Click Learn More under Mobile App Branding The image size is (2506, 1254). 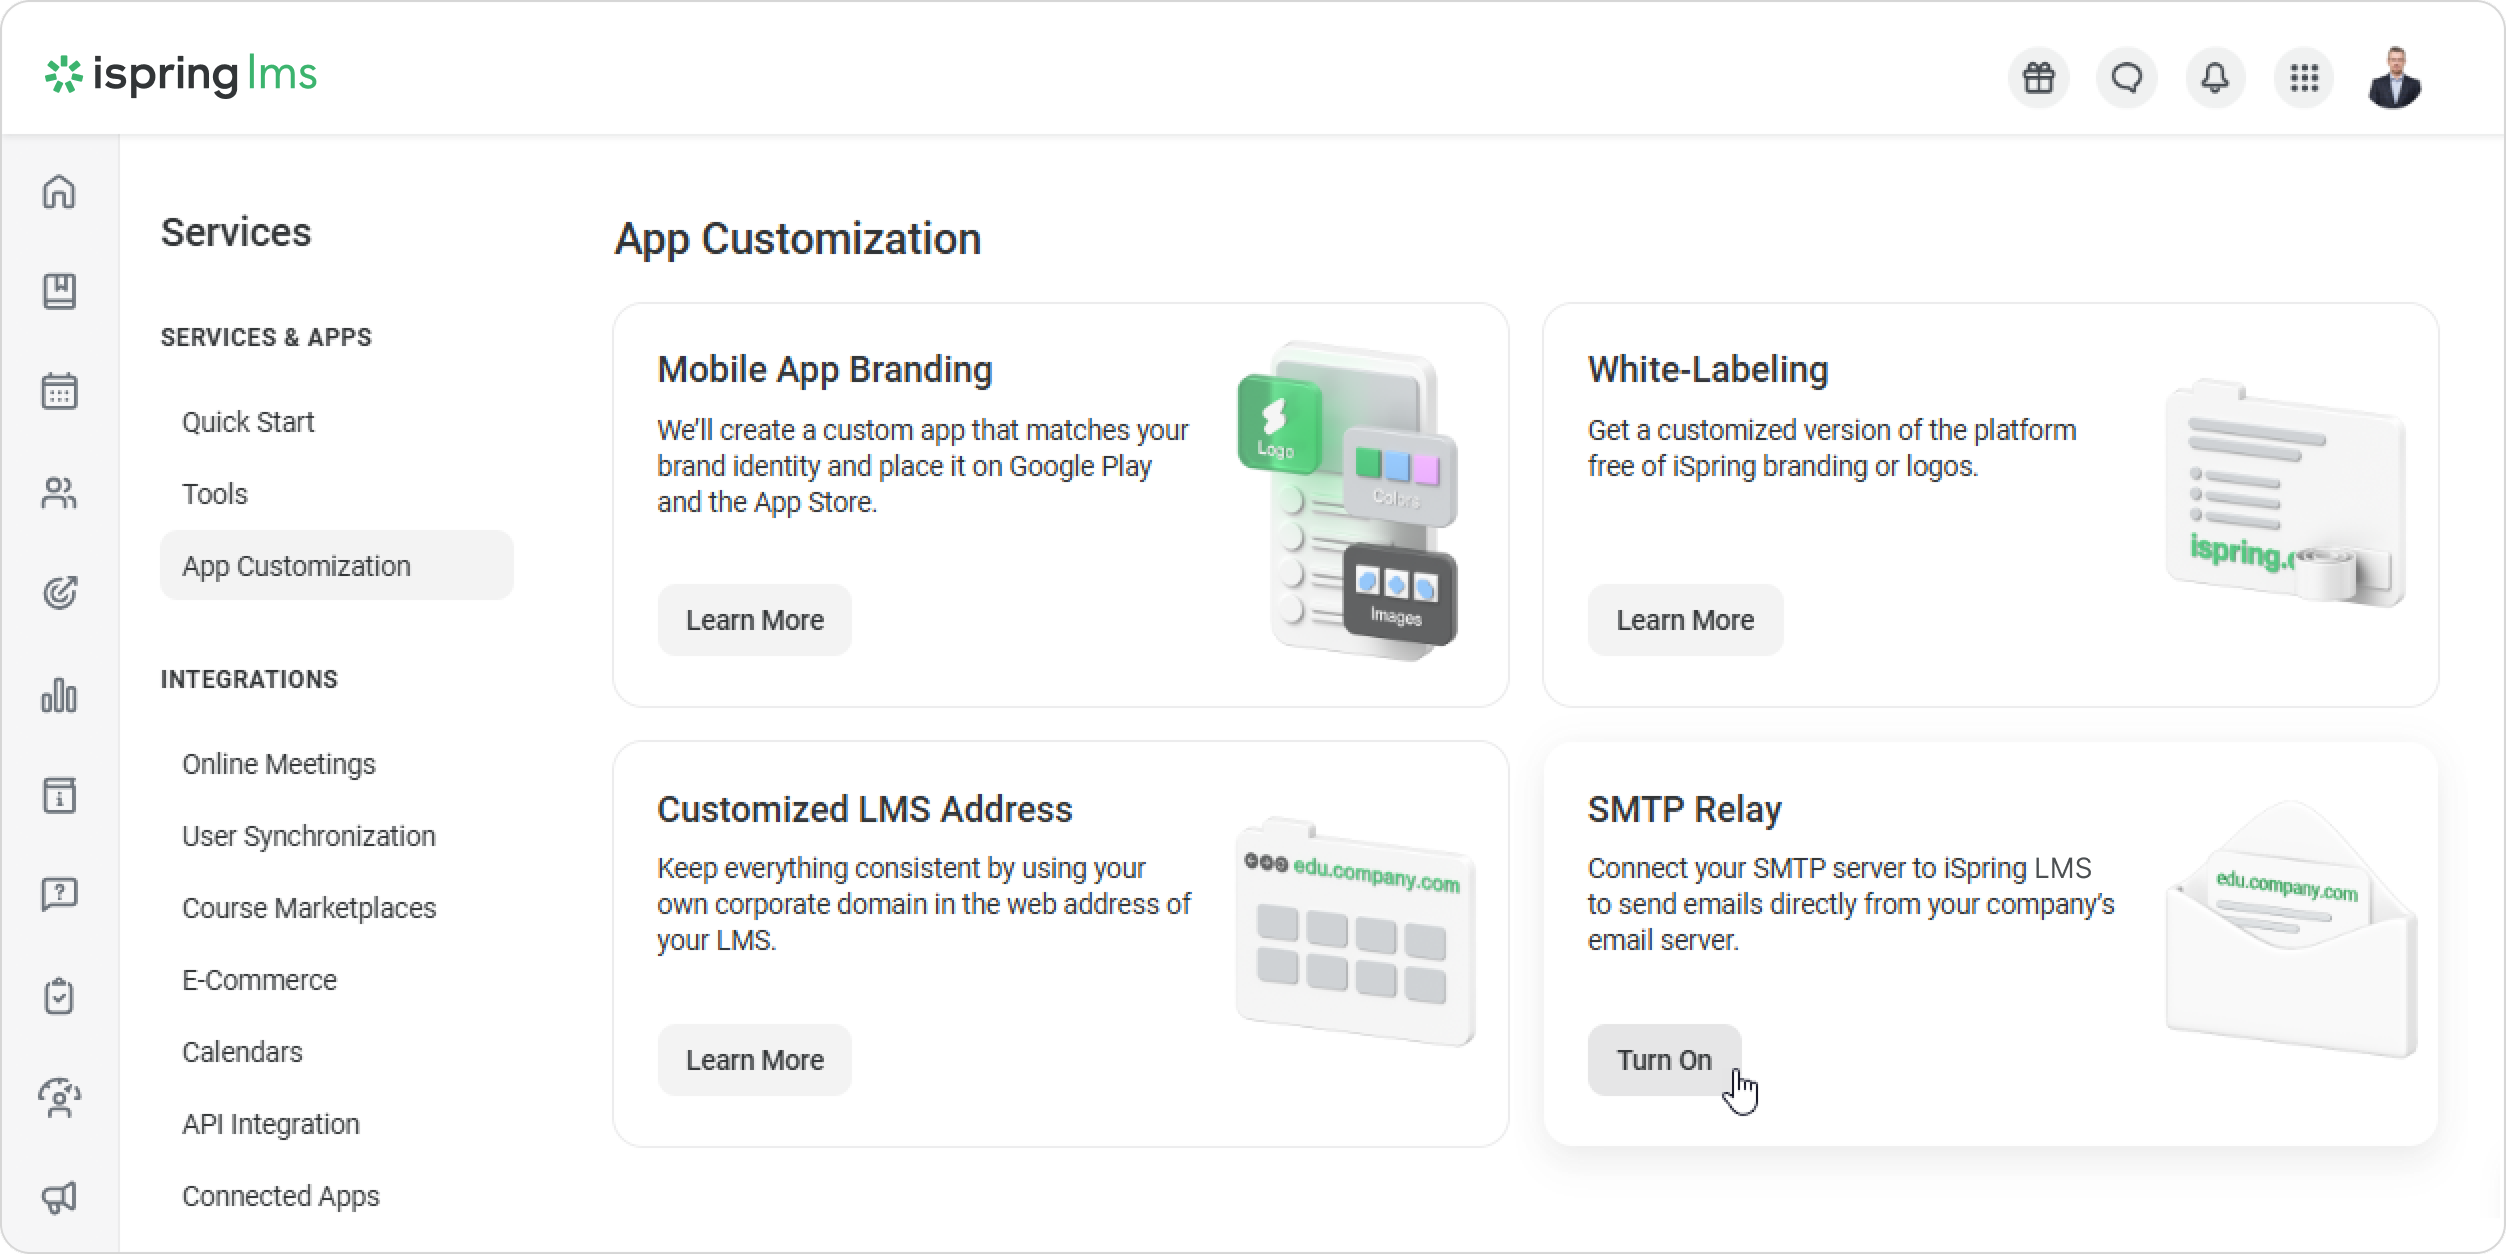[x=754, y=620]
